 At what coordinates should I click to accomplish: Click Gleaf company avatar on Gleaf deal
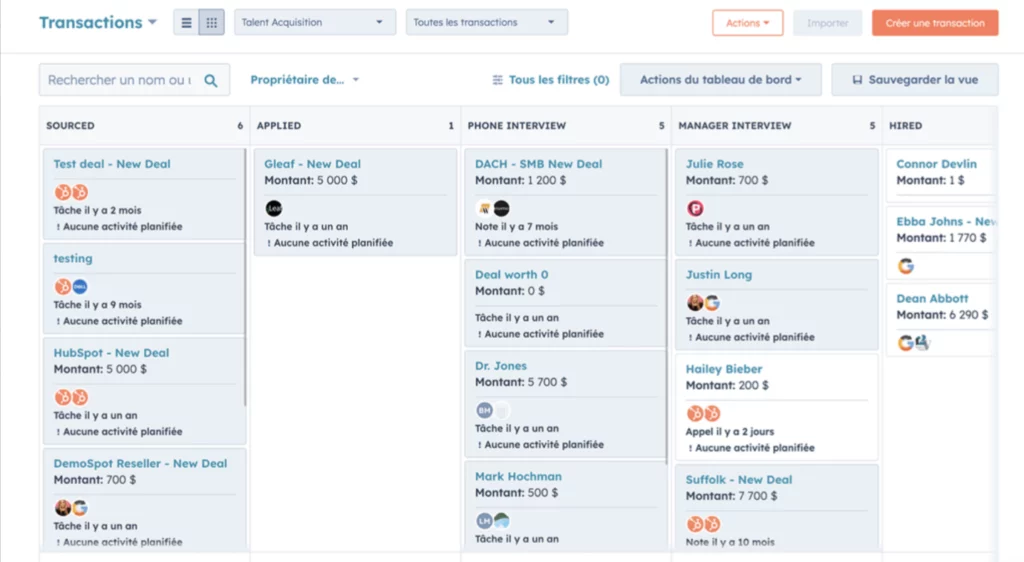tap(274, 208)
